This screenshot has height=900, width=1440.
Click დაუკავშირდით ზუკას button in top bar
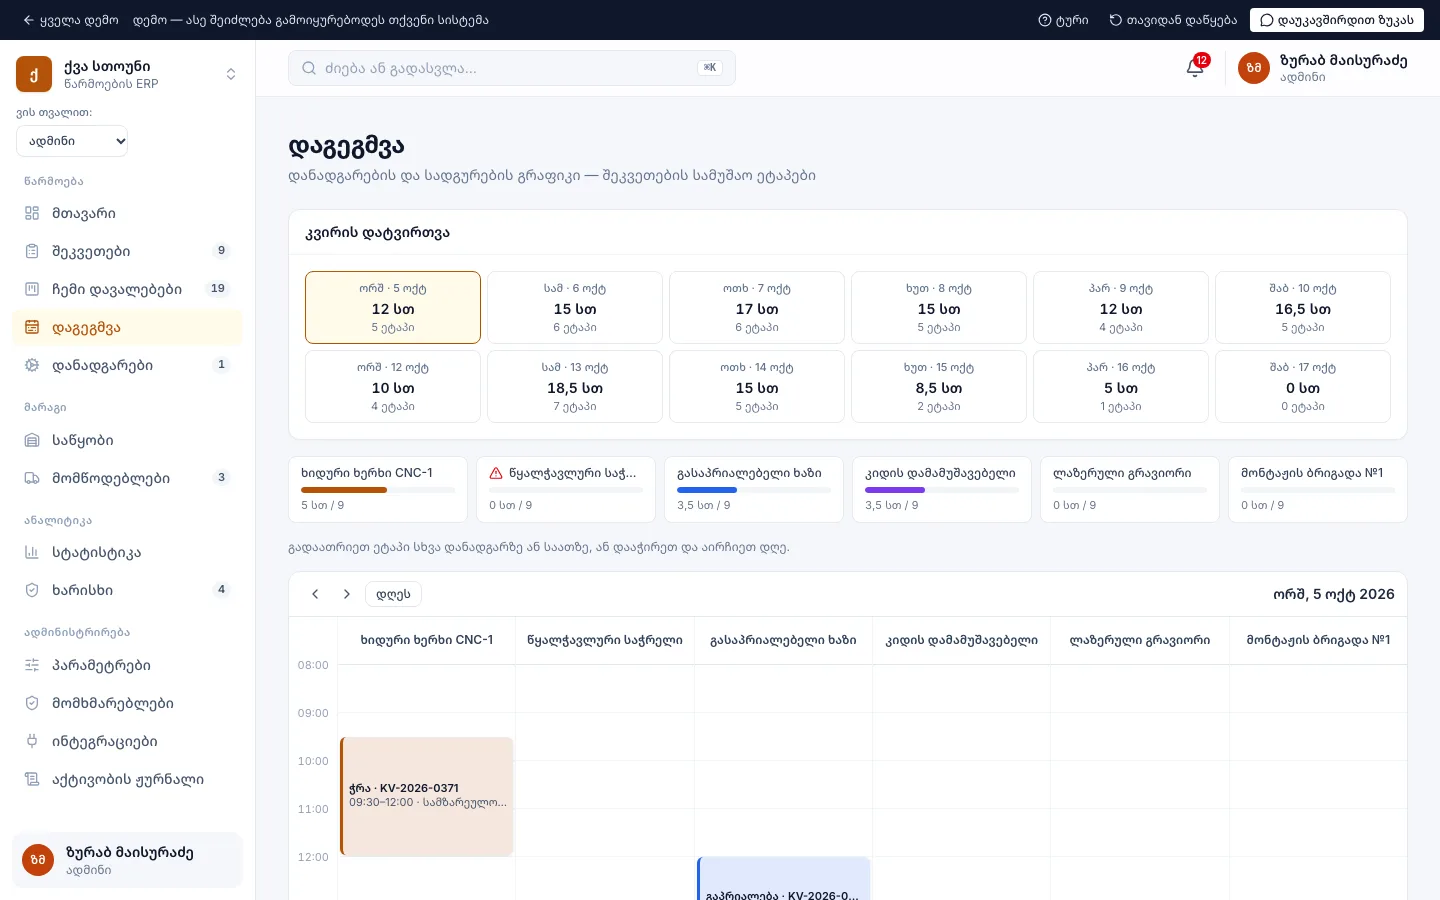pyautogui.click(x=1337, y=20)
